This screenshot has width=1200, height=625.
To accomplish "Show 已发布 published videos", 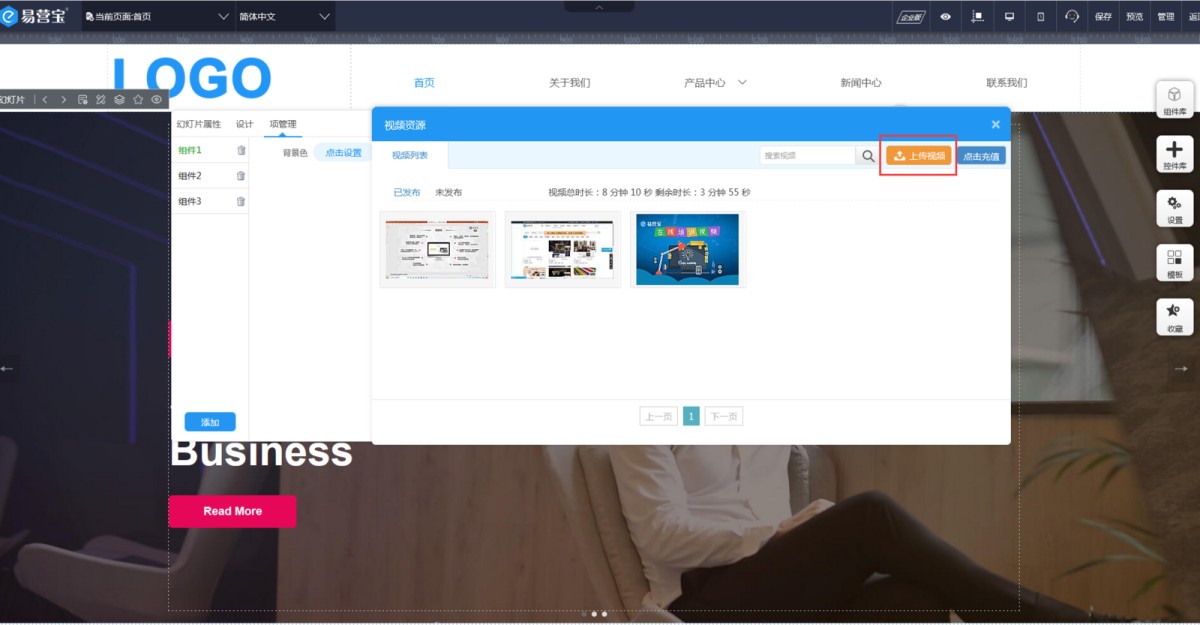I will [x=406, y=192].
